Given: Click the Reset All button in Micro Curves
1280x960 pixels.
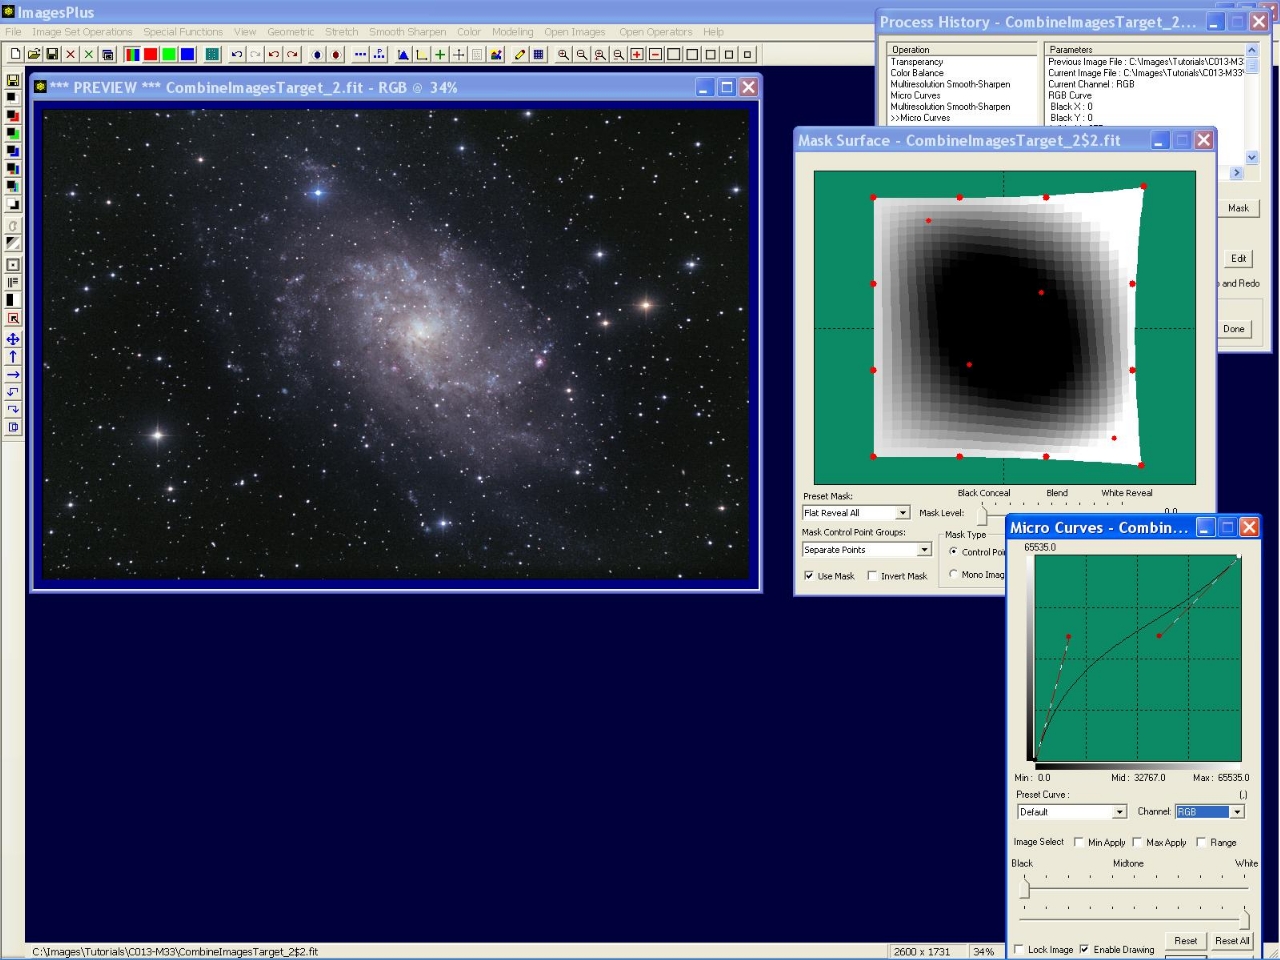Looking at the screenshot, I should coord(1231,941).
